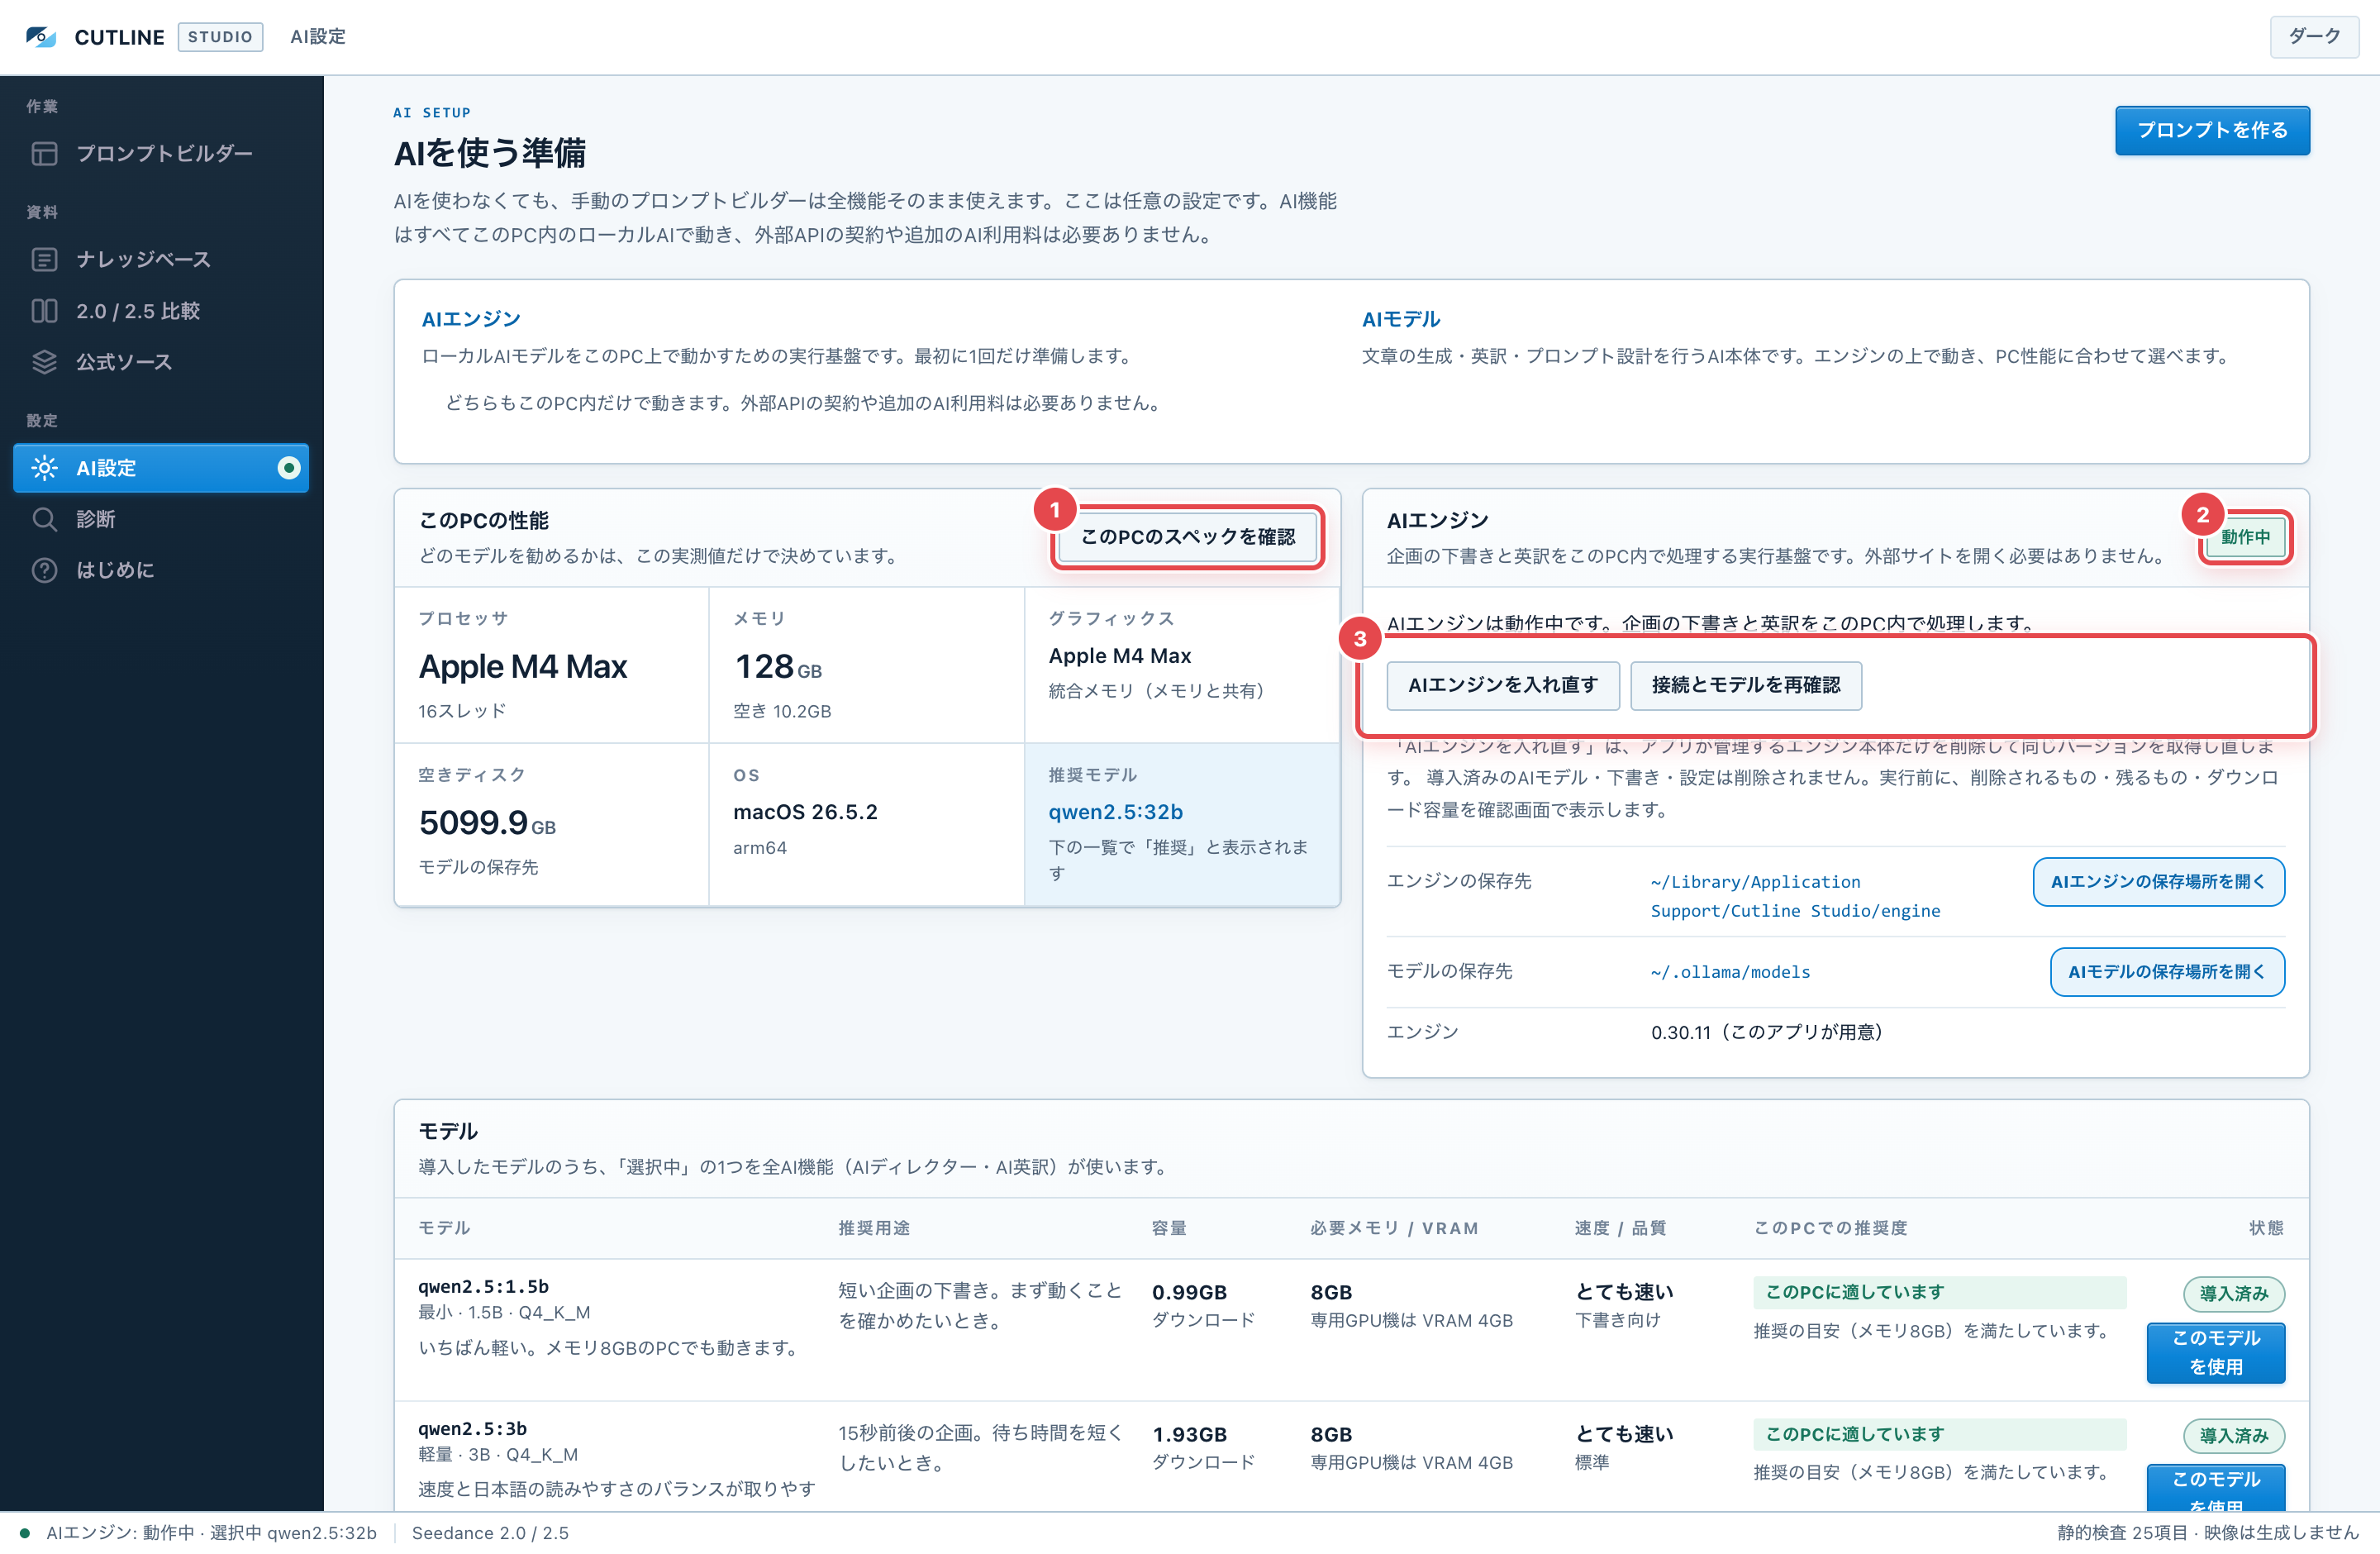2380x1554 pixels.
Task: Click the Apple M4 Max processor value
Action: pos(523,667)
